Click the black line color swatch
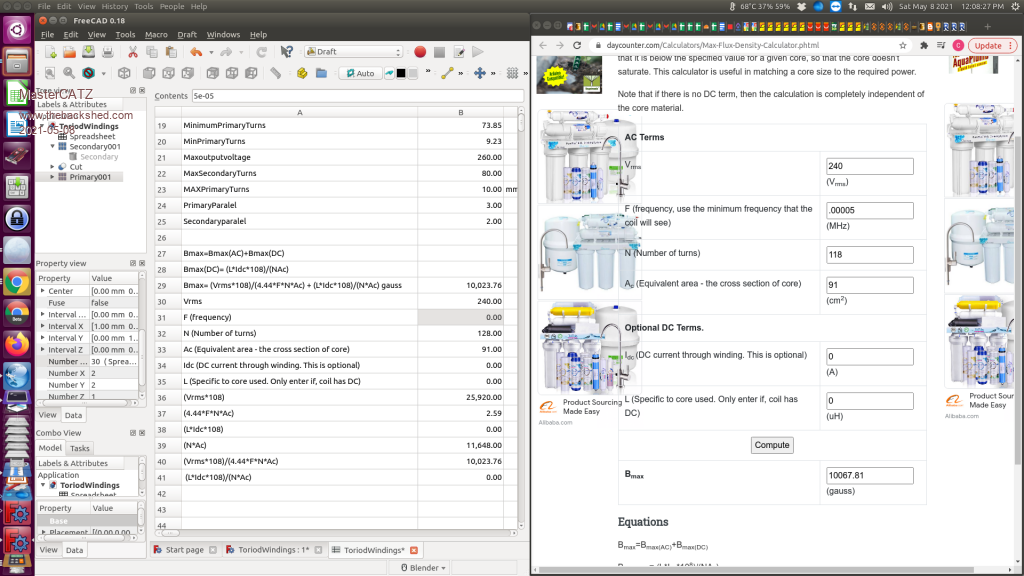This screenshot has height=576, width=1024. tap(401, 73)
